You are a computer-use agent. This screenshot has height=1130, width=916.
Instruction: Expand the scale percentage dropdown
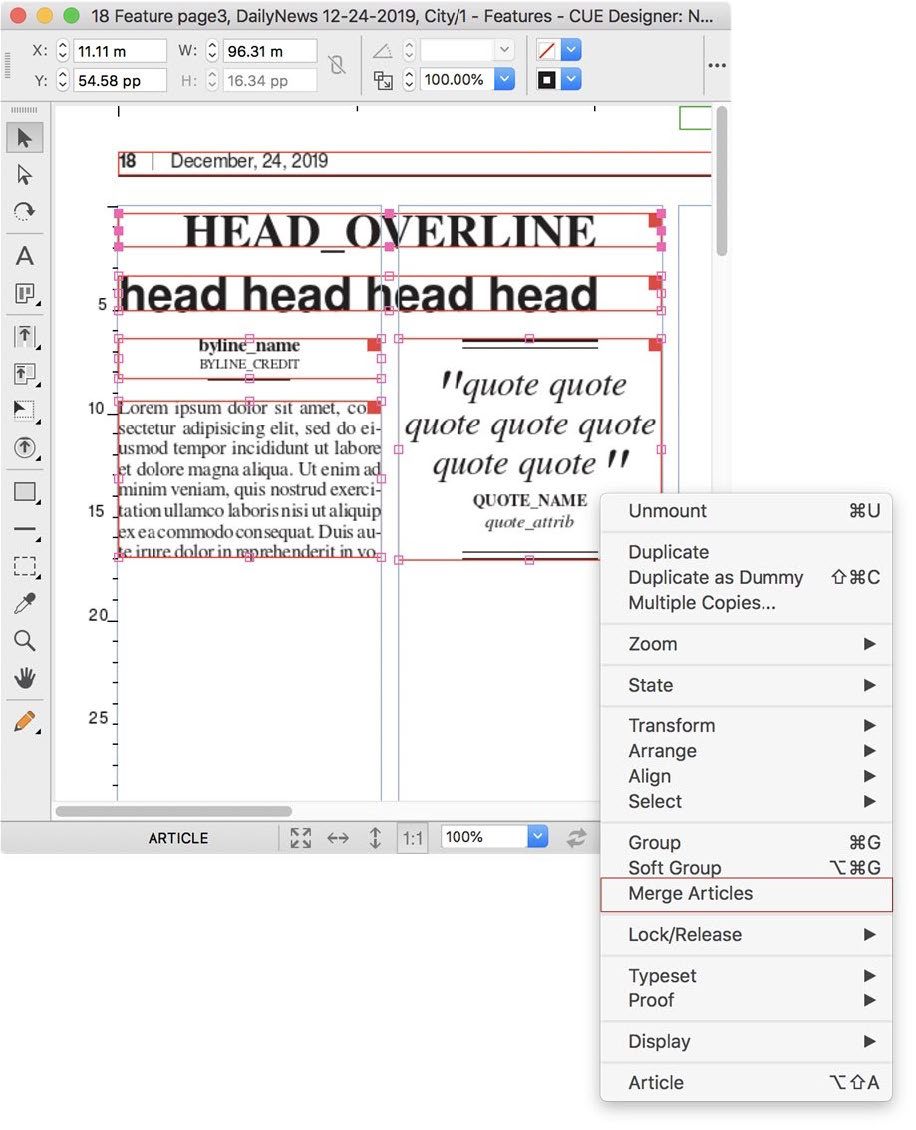click(505, 80)
